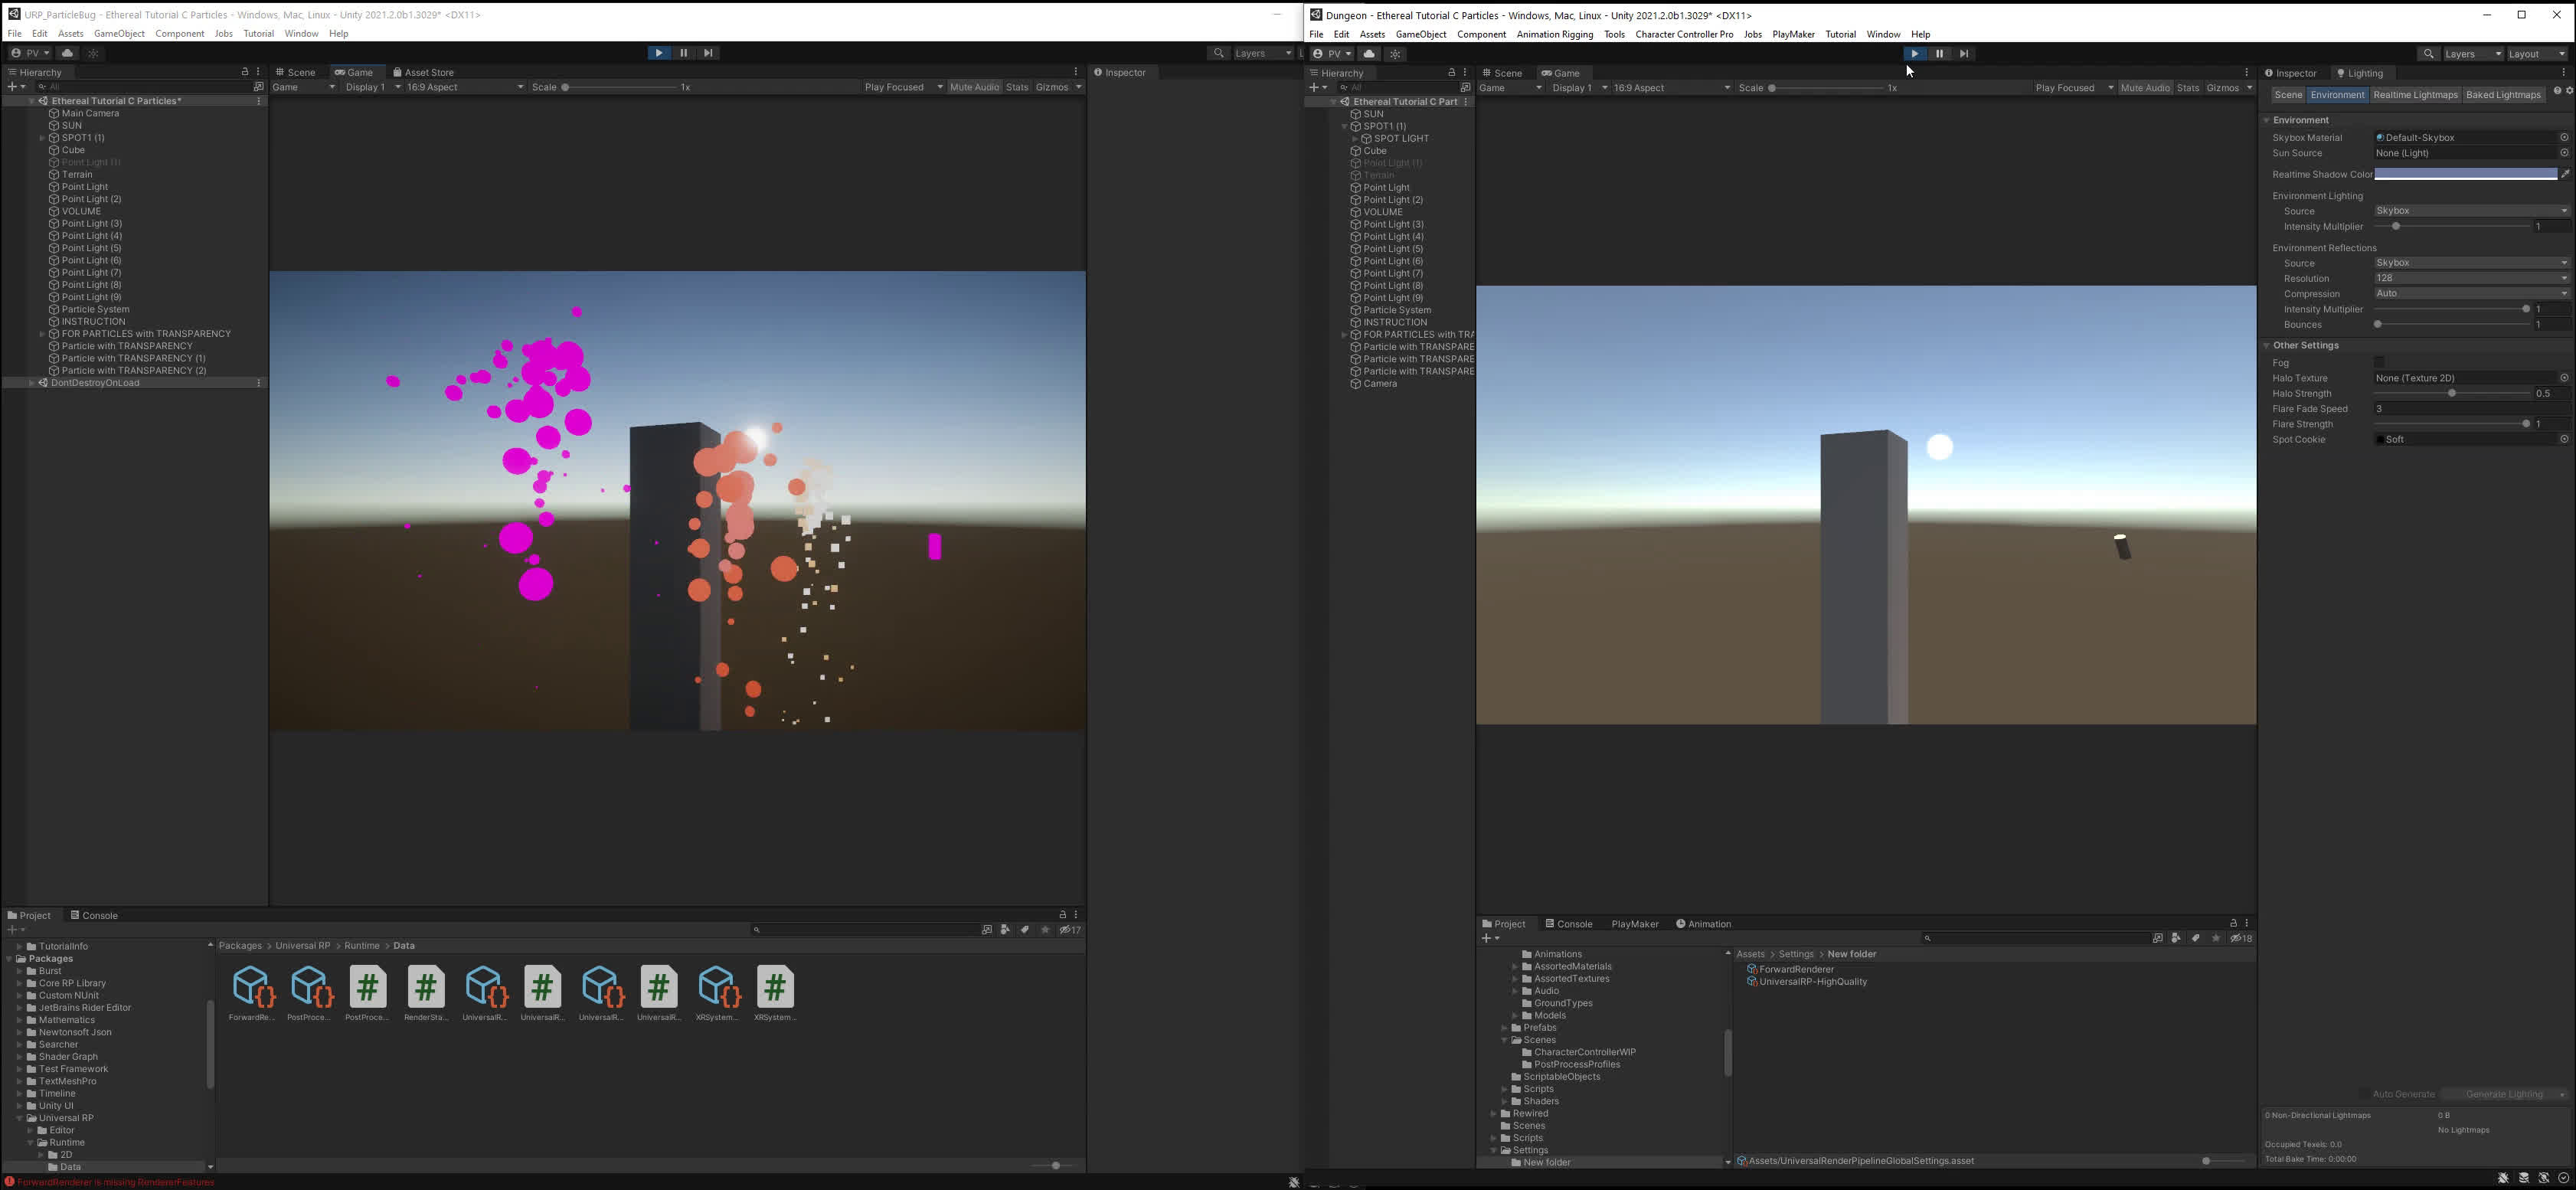2576x1190 pixels.
Task: Switch to Realtime Lightmaps view
Action: pos(2415,95)
